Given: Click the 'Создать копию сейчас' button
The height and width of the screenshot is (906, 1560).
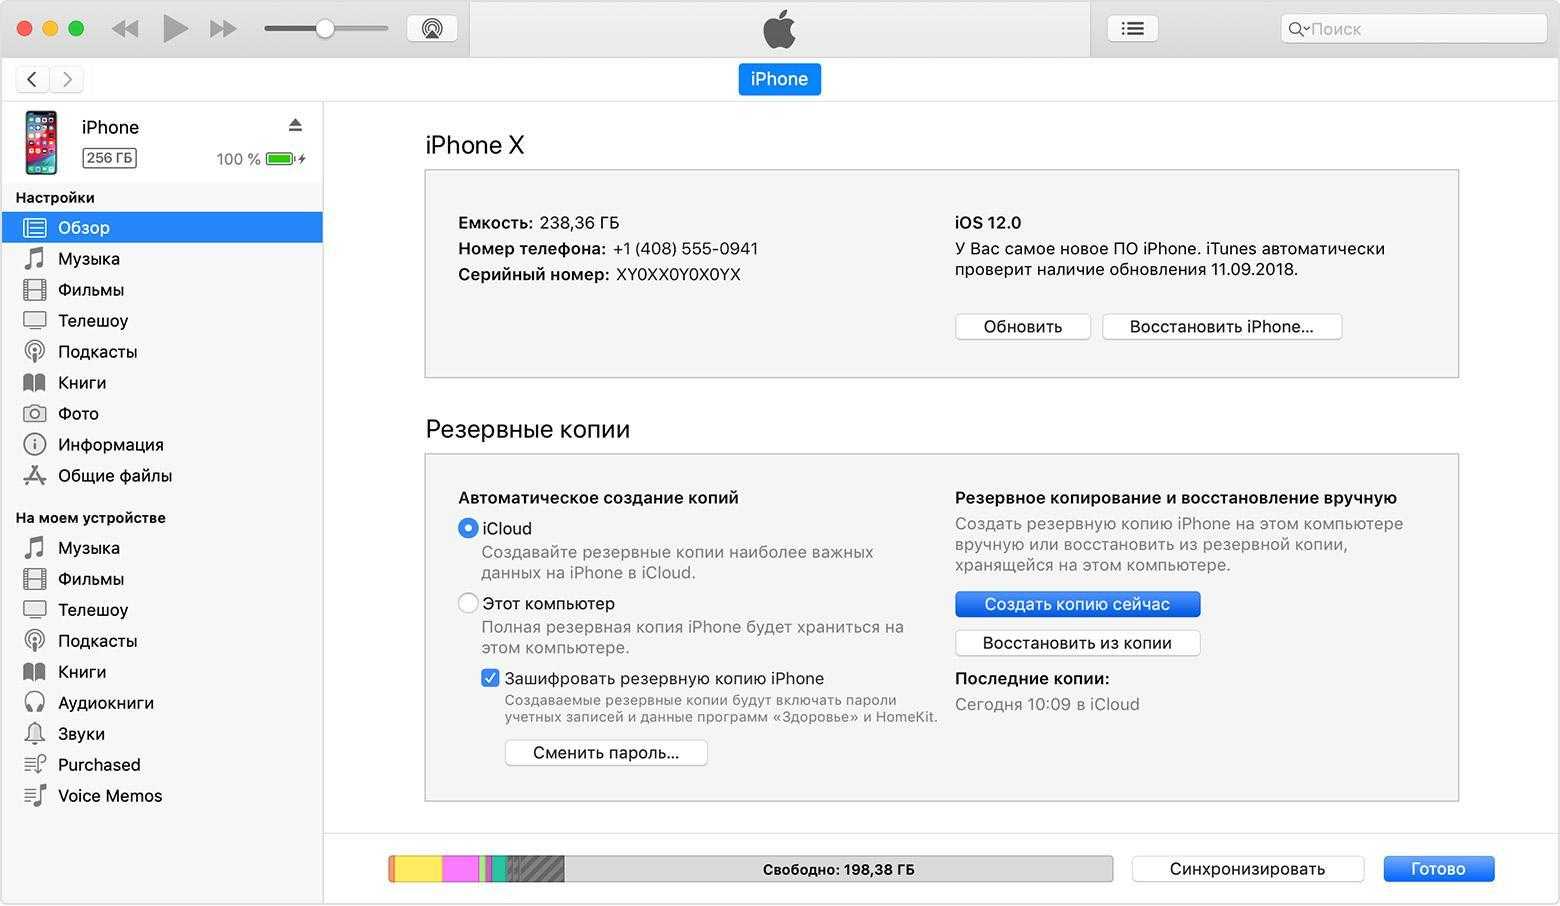Looking at the screenshot, I should point(1077,604).
